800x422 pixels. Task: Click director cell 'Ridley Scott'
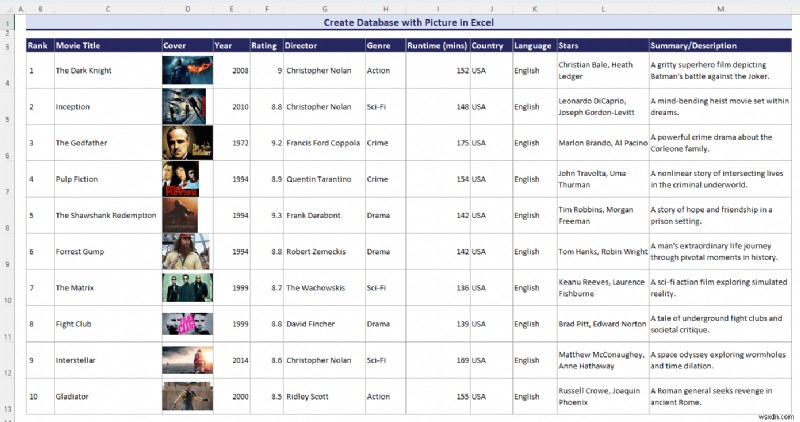[324, 396]
